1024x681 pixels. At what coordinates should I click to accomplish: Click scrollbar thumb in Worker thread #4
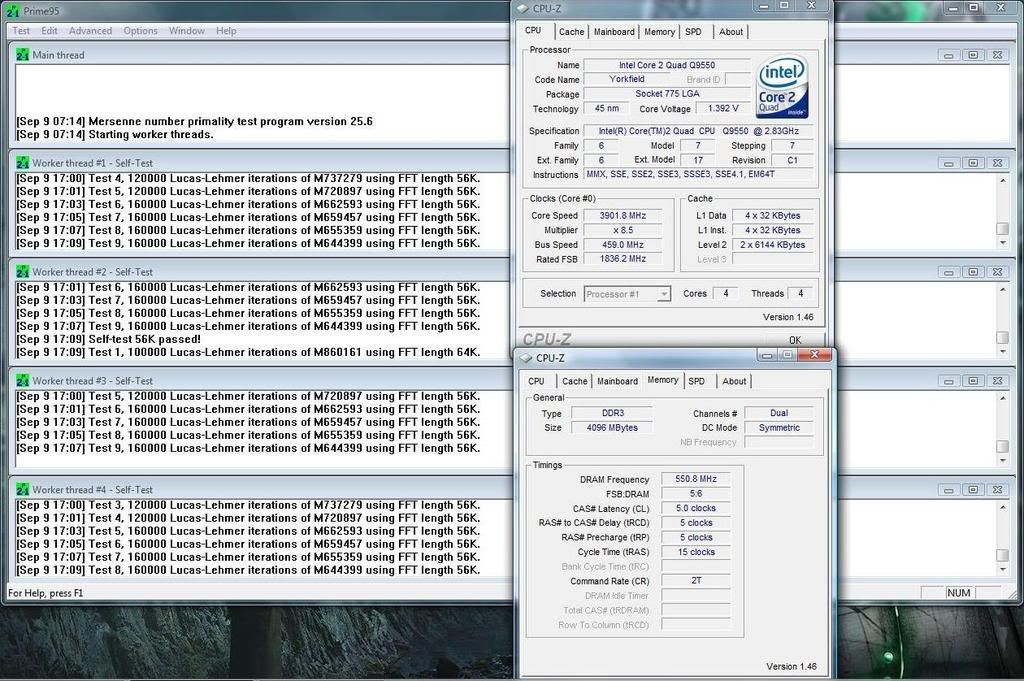click(1002, 555)
